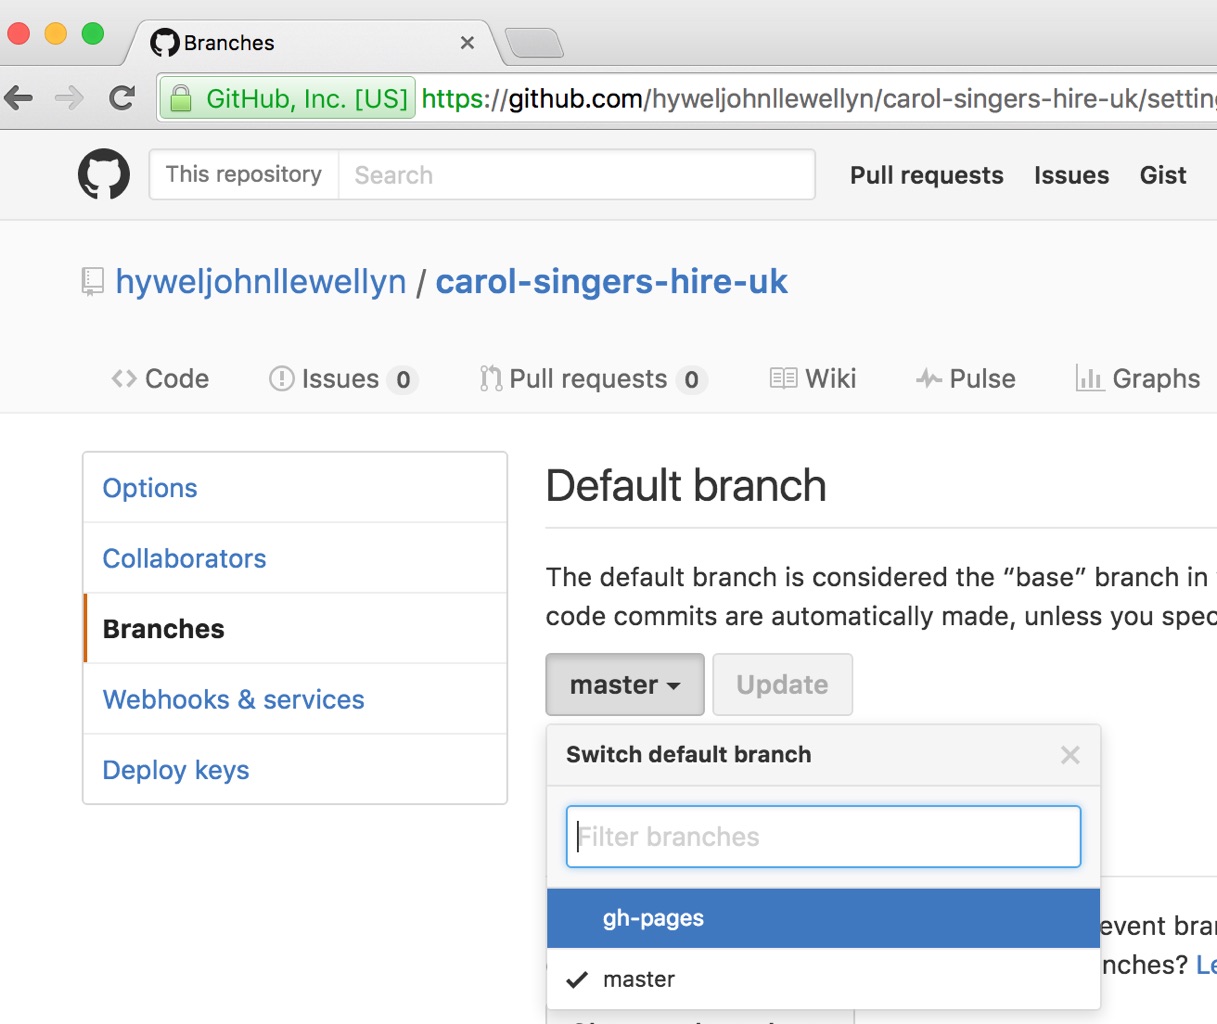
Task: Select Collaborators in the settings sidebar
Action: pos(295,558)
